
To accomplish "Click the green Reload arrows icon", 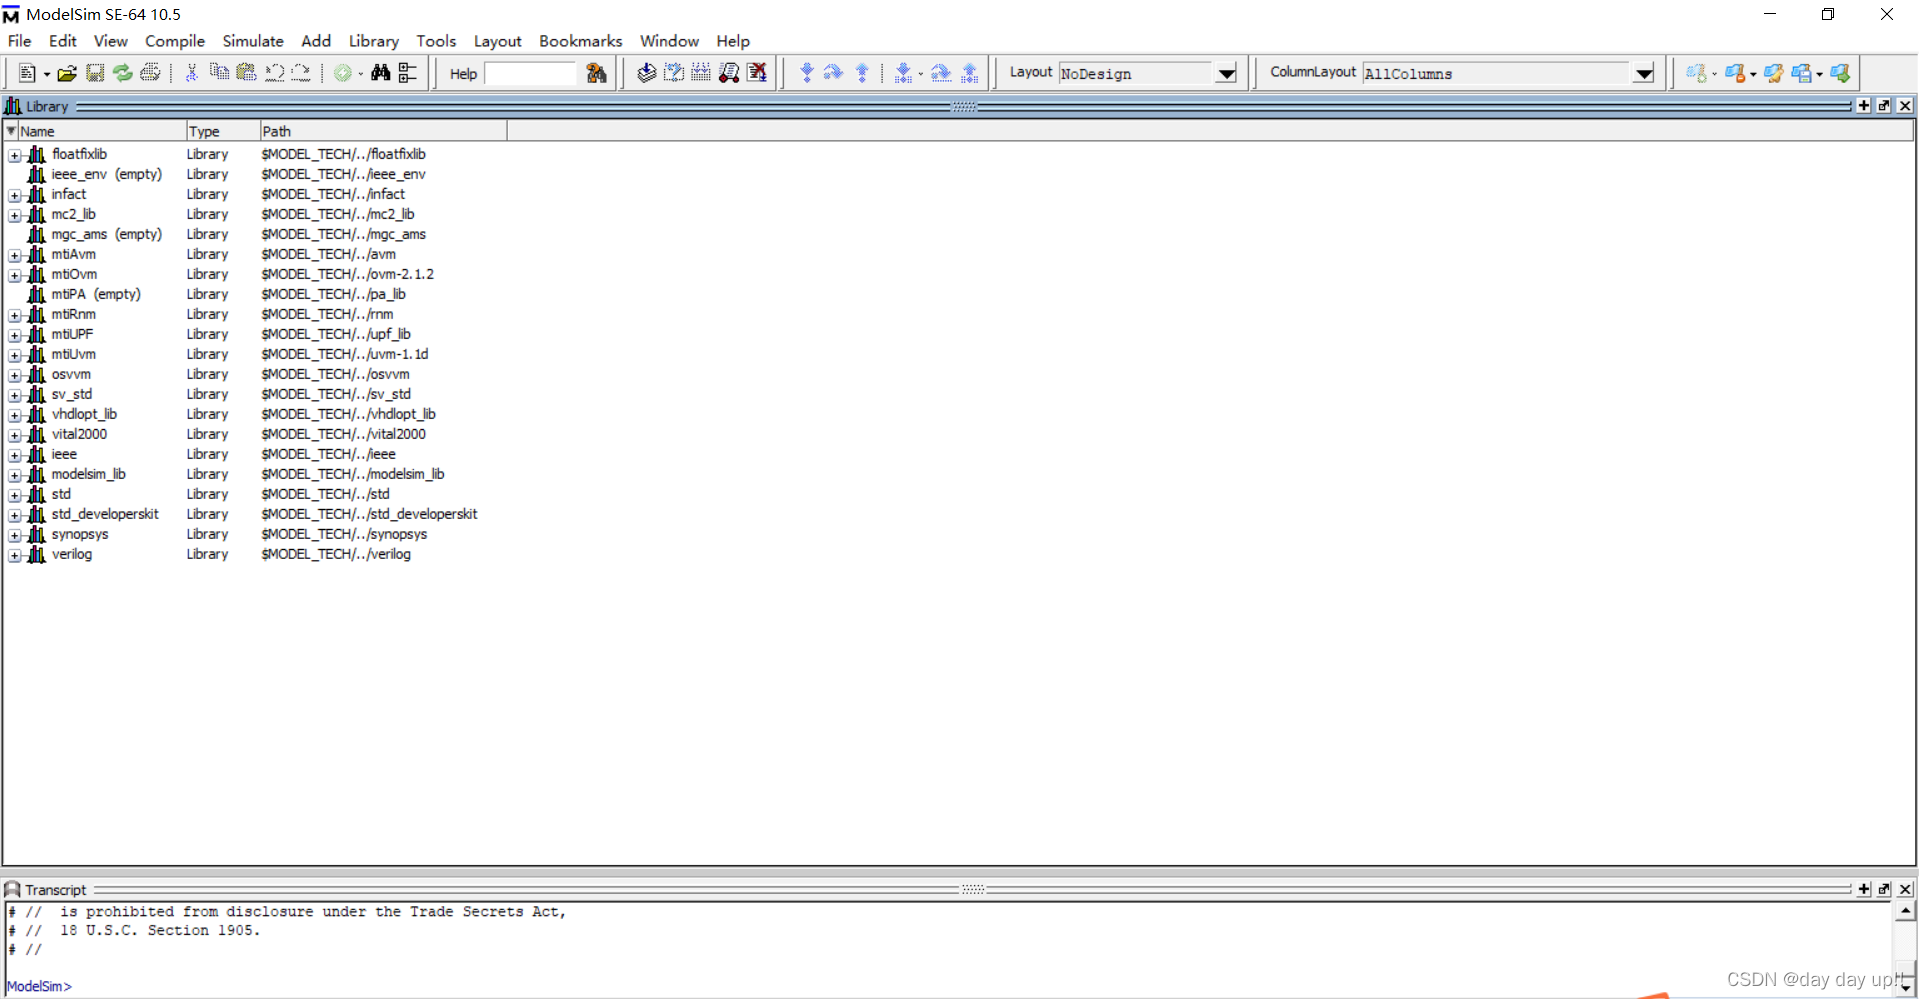I will (122, 73).
